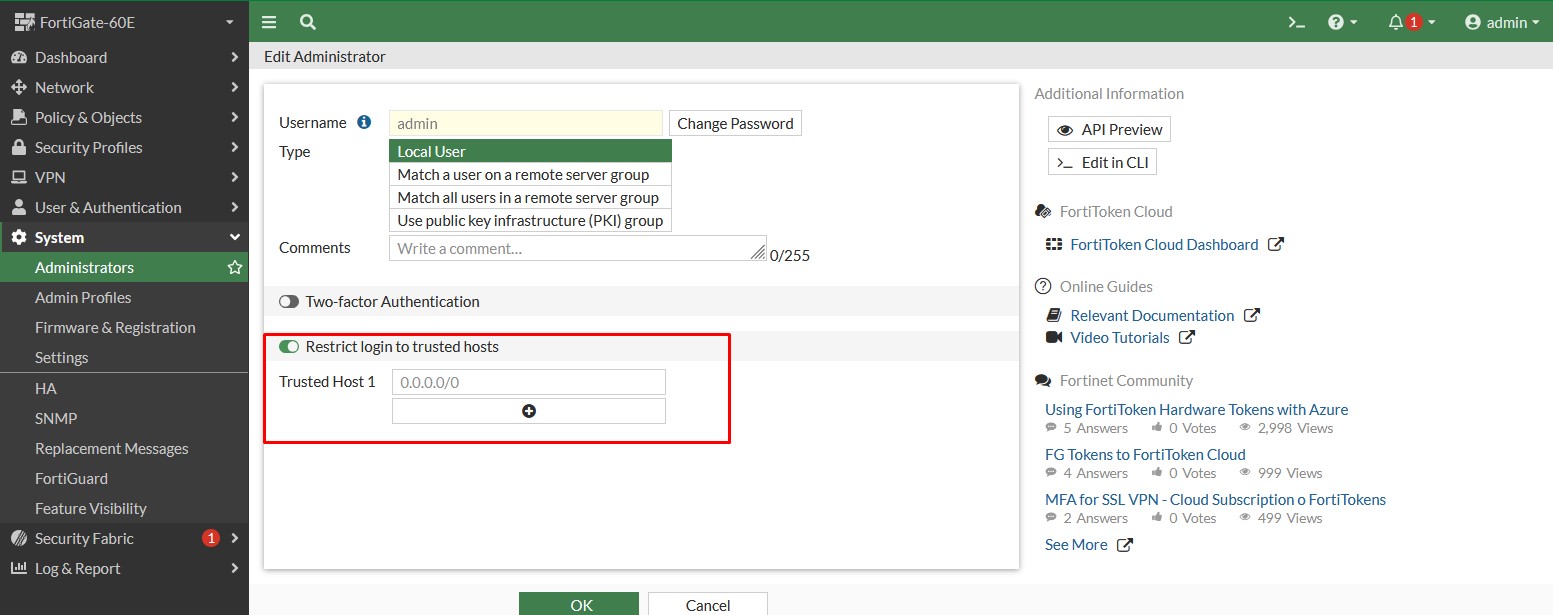This screenshot has height=615, width=1553.
Task: Click the Trusted Host 1 input field
Action: tap(528, 382)
